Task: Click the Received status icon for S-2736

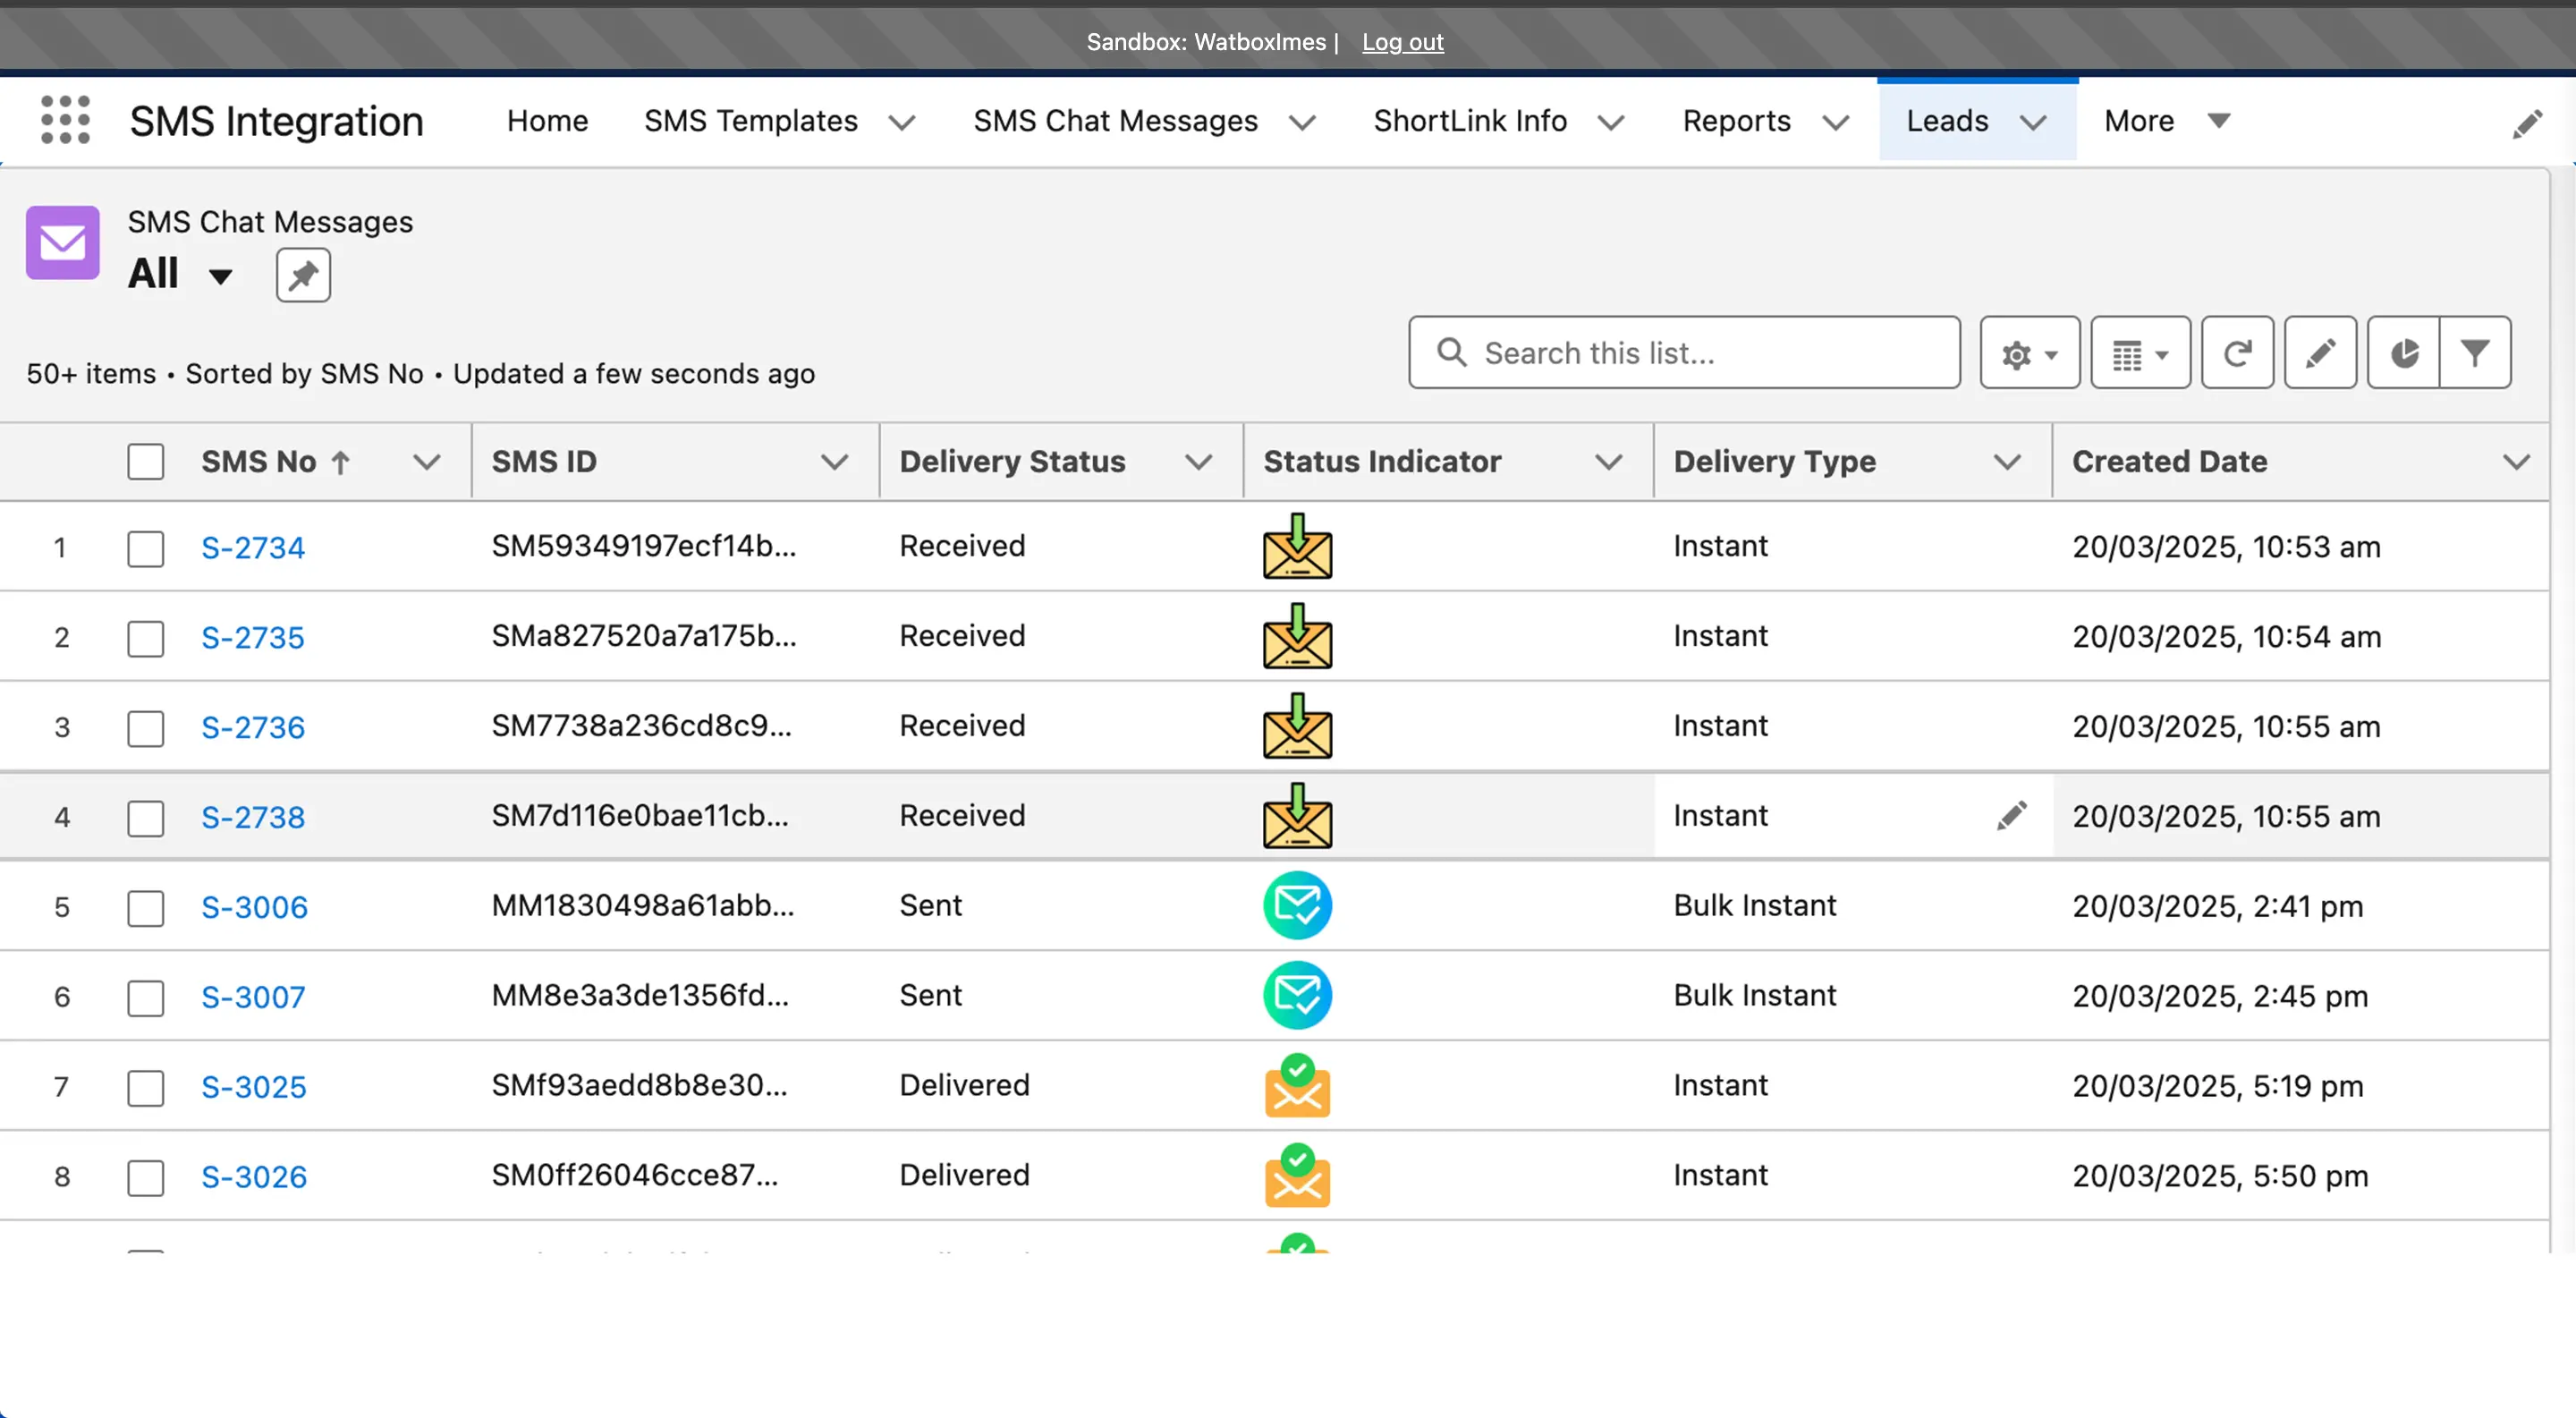Action: 1297,726
